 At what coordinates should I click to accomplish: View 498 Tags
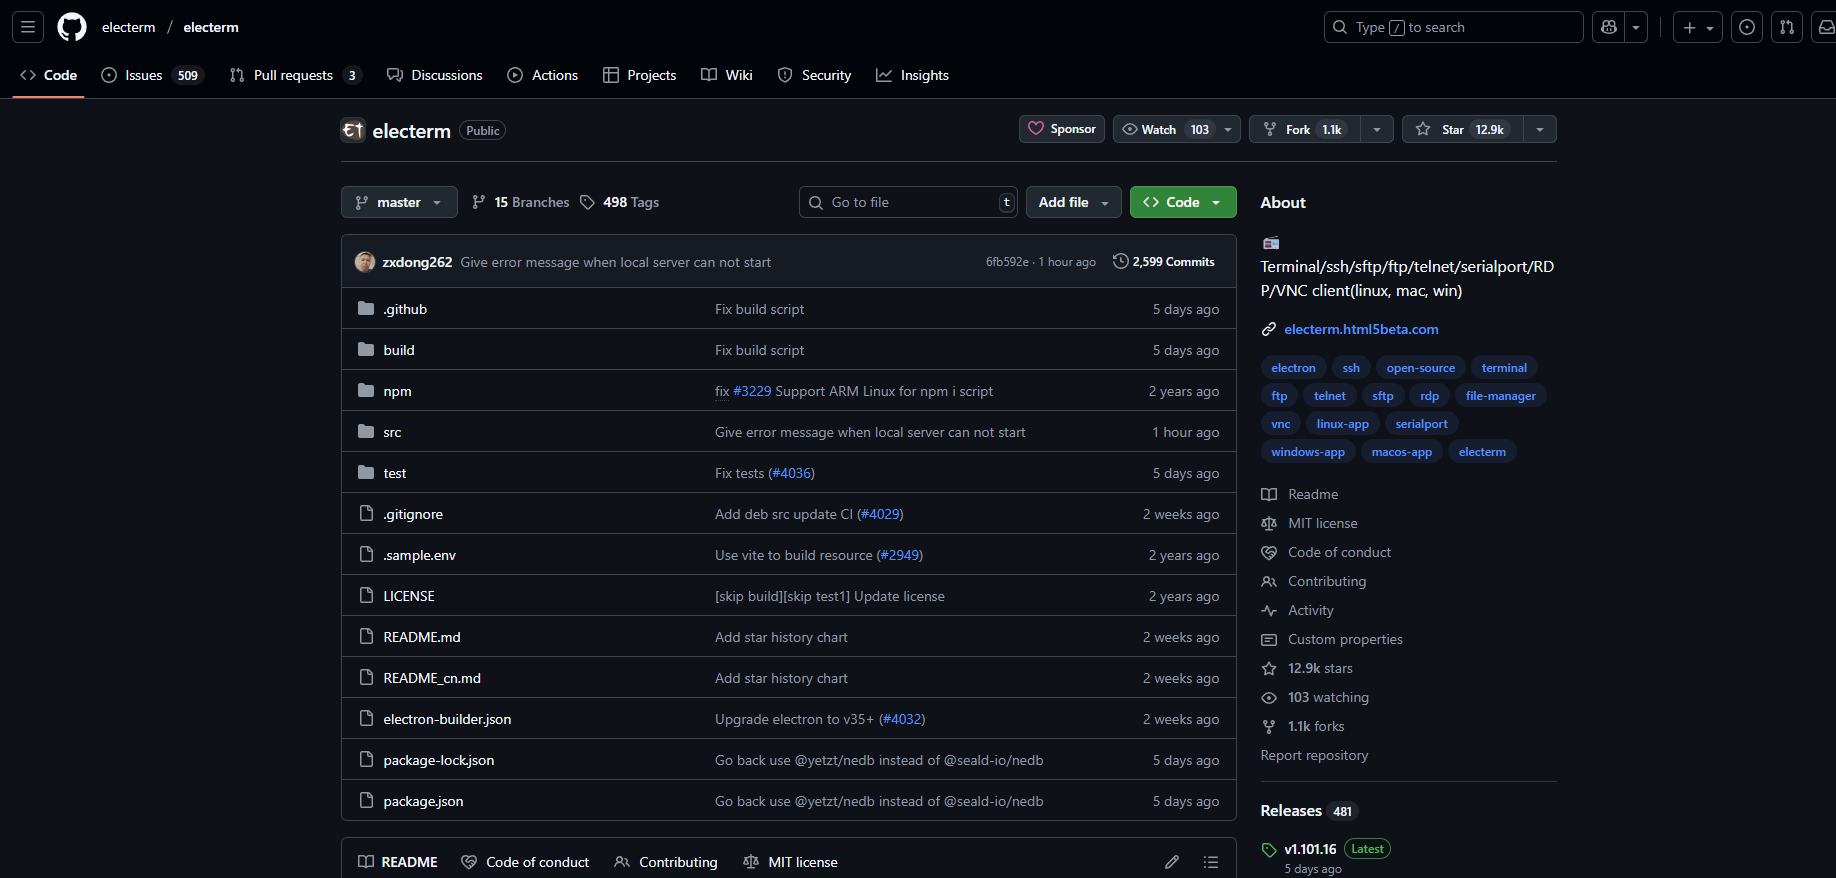[620, 202]
